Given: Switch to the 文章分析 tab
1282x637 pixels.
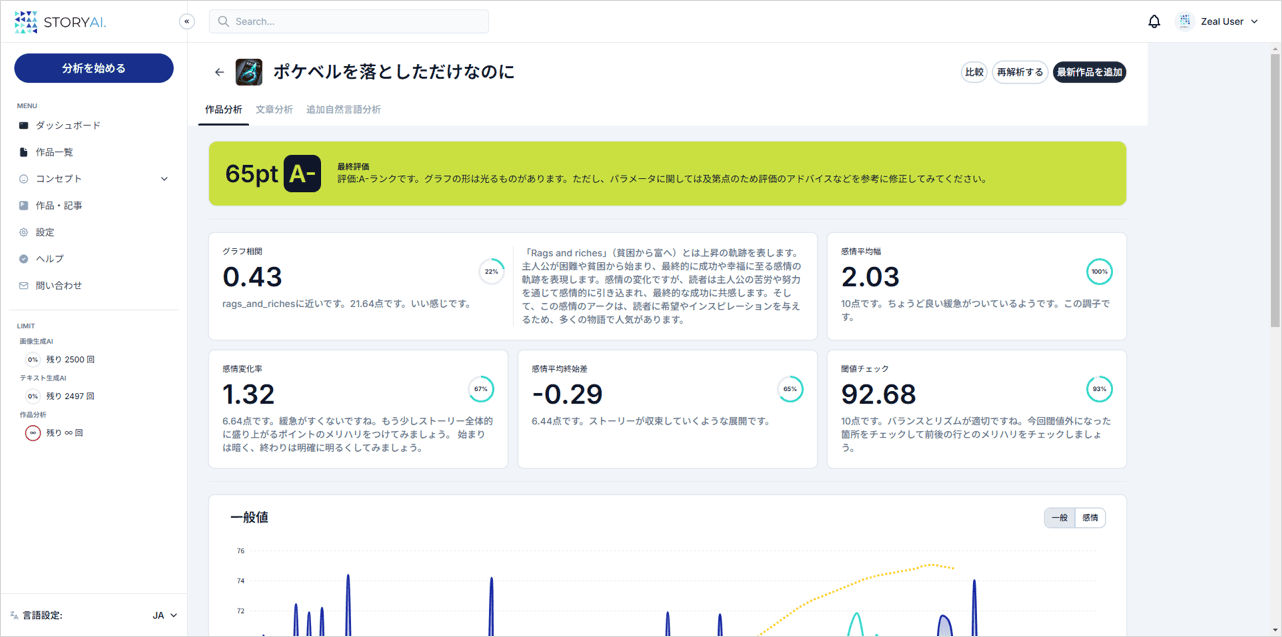Looking at the screenshot, I should click(x=274, y=110).
